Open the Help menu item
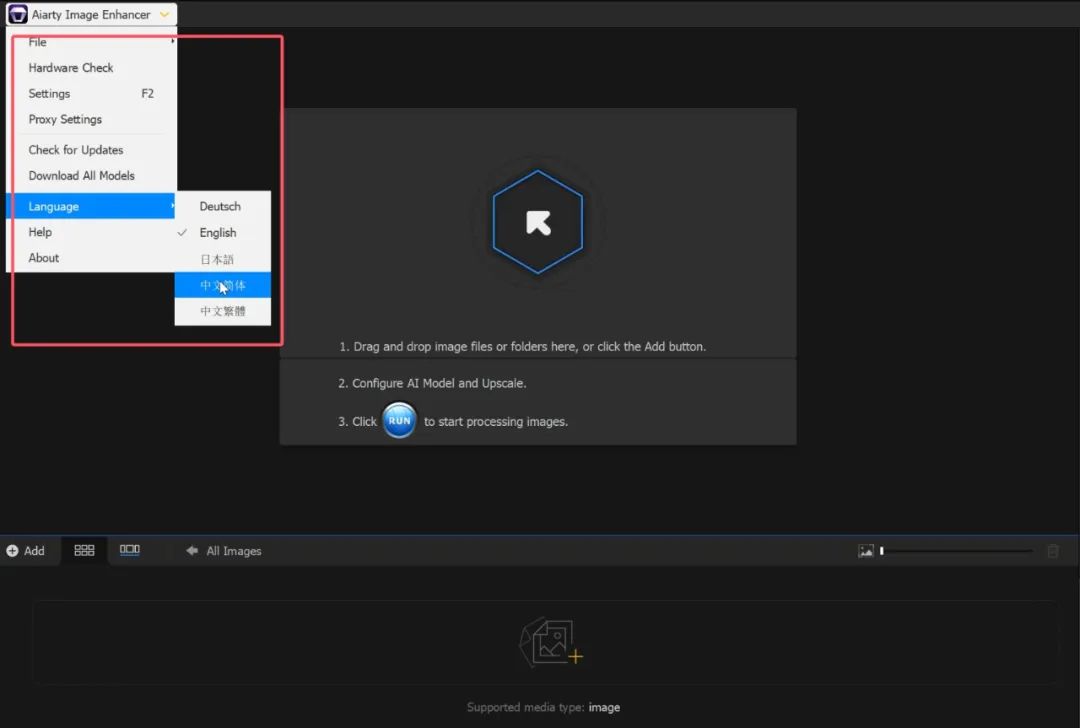The height and width of the screenshot is (728, 1080). 90,232
